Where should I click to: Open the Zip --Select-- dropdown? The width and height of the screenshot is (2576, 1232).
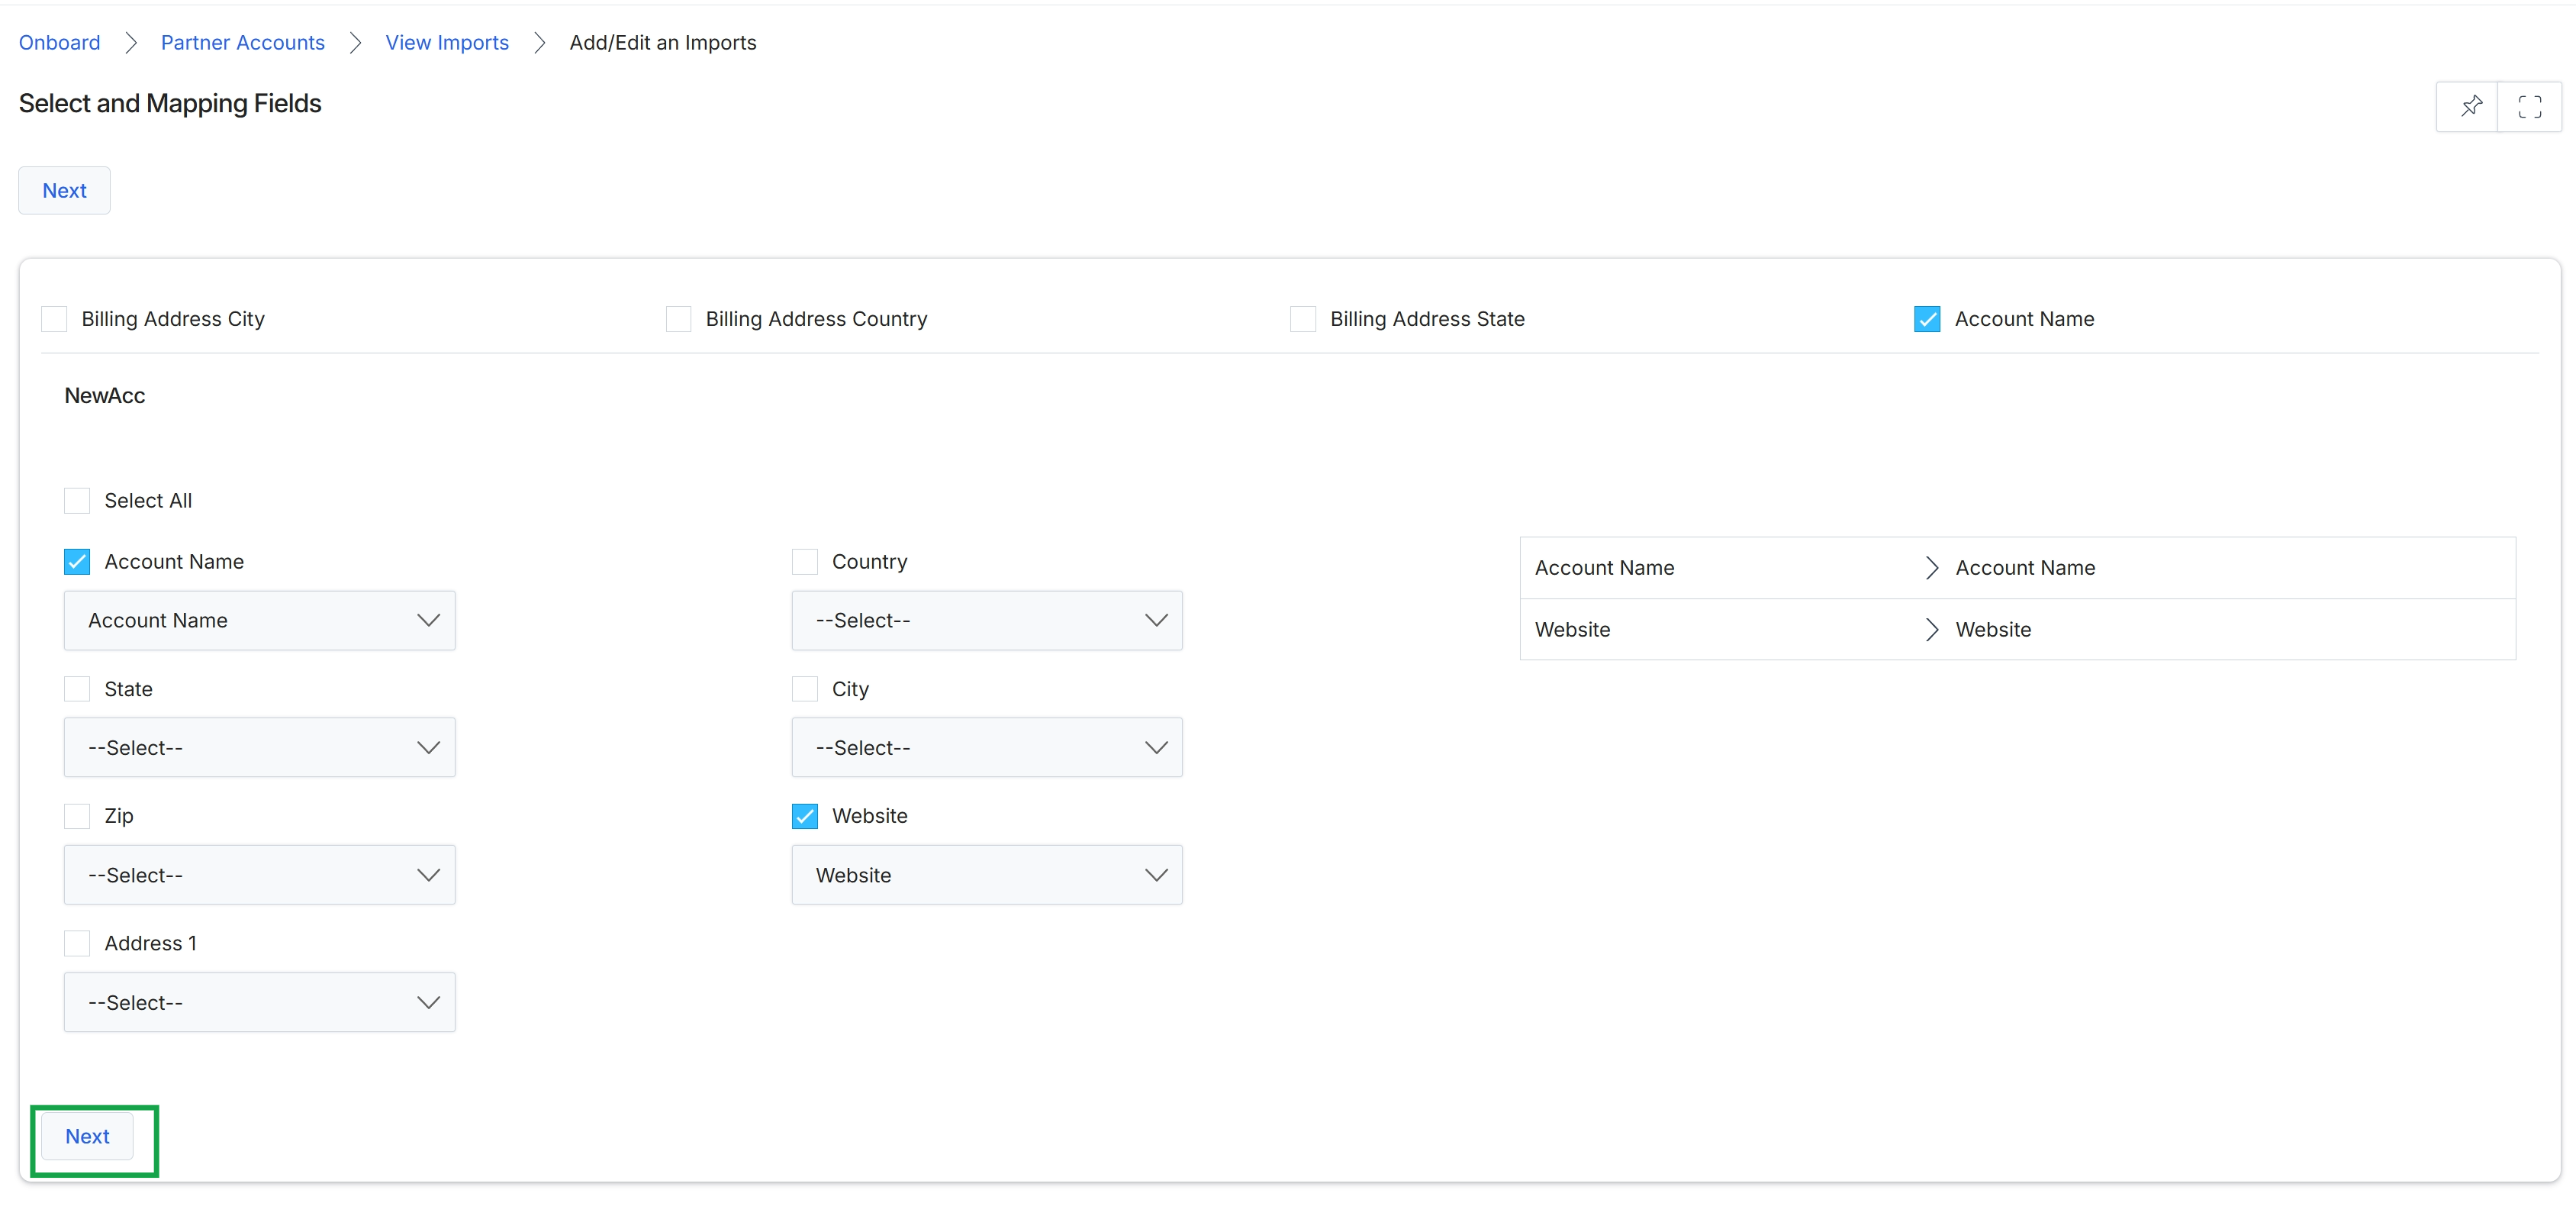point(259,875)
